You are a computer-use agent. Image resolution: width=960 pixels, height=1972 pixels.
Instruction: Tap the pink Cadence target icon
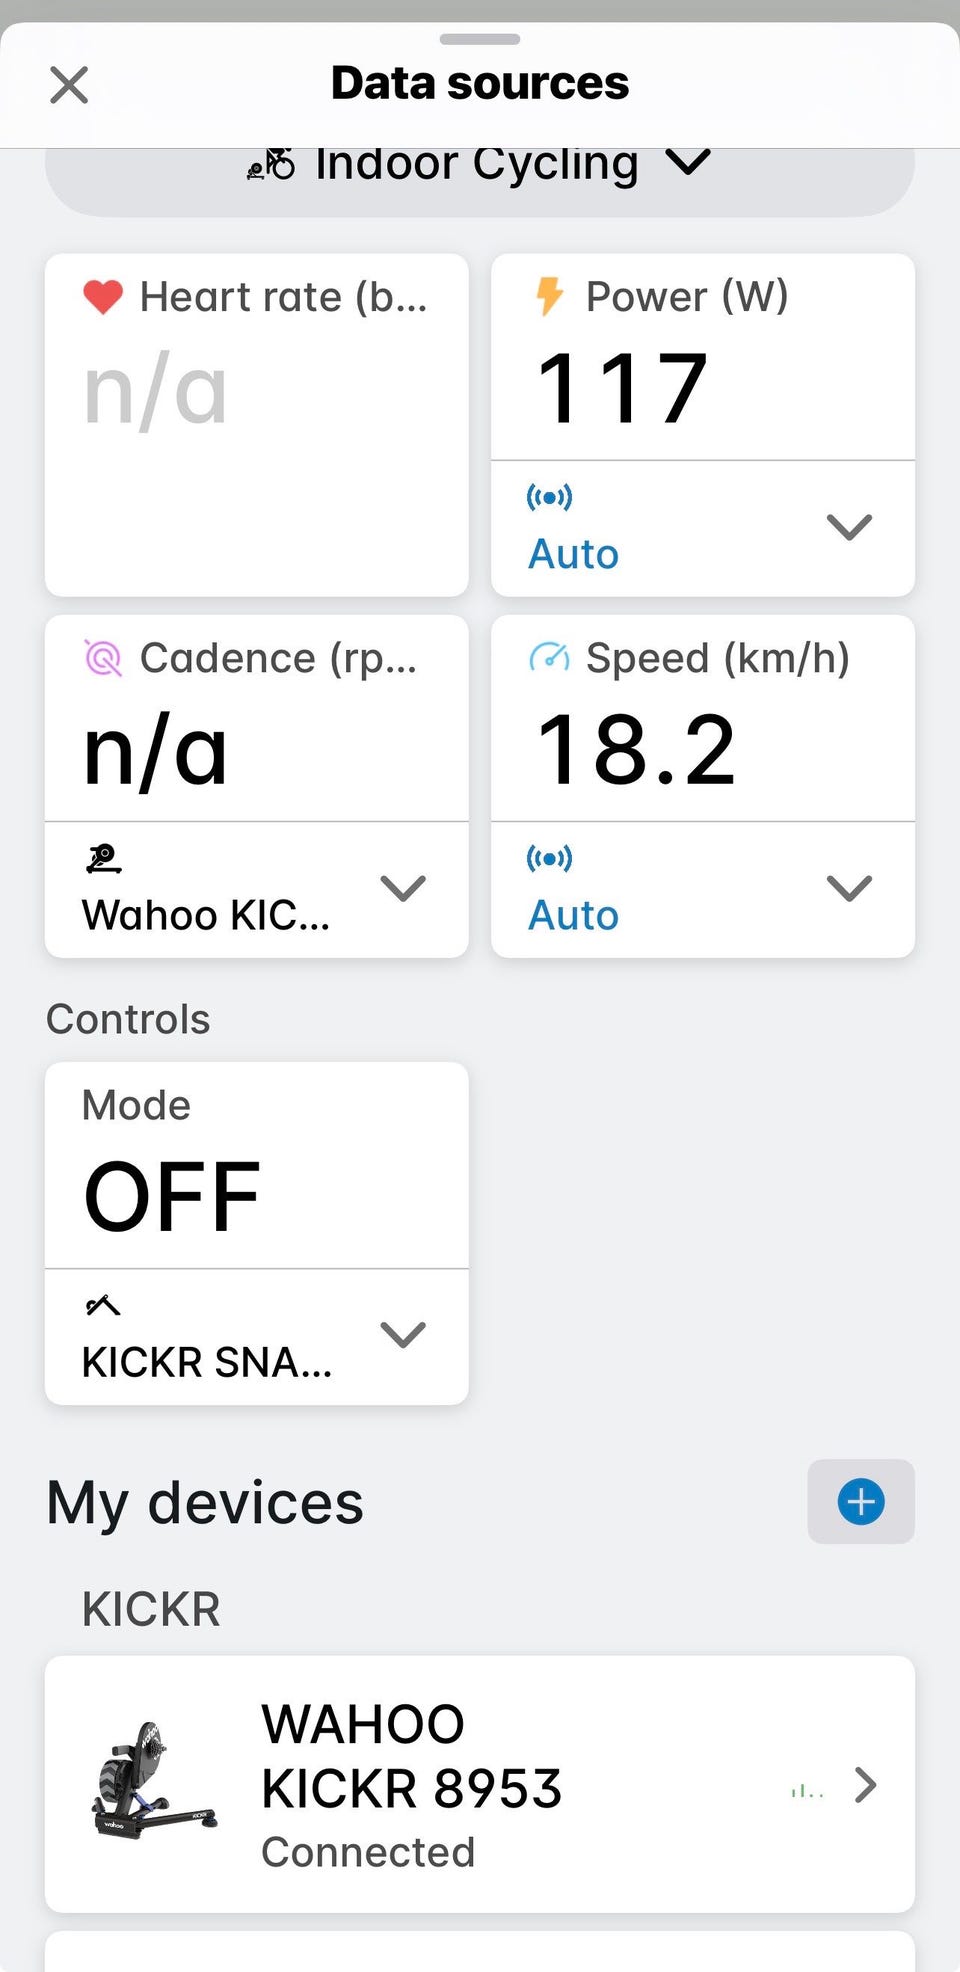coord(103,658)
